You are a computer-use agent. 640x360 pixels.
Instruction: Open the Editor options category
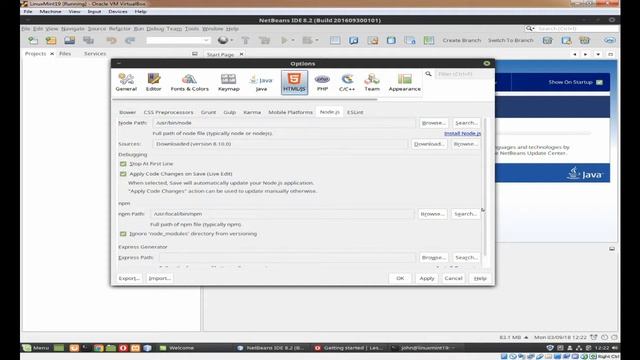point(154,82)
